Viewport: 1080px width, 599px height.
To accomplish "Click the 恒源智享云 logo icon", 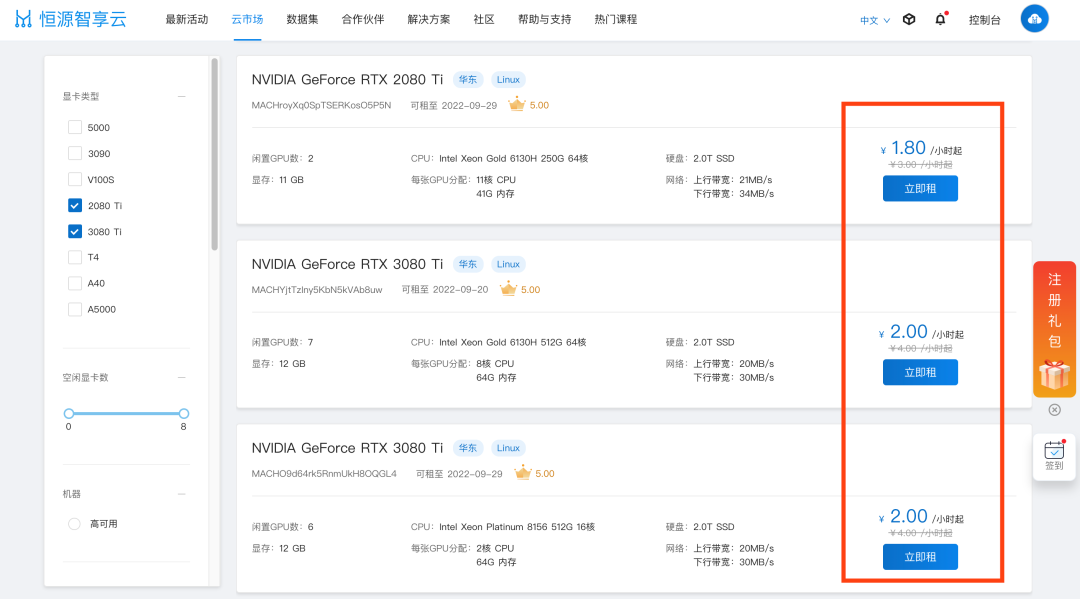I will click(x=23, y=19).
